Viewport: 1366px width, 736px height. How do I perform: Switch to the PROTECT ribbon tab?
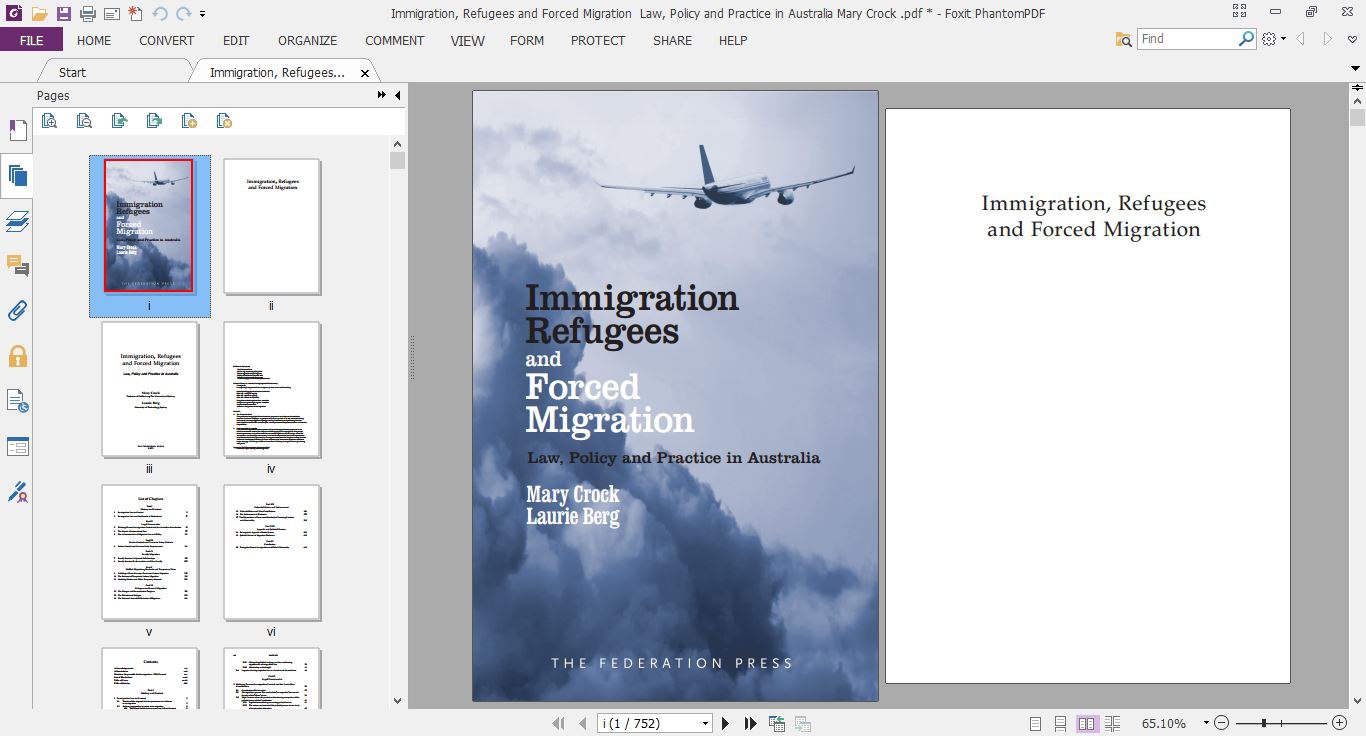(x=598, y=40)
